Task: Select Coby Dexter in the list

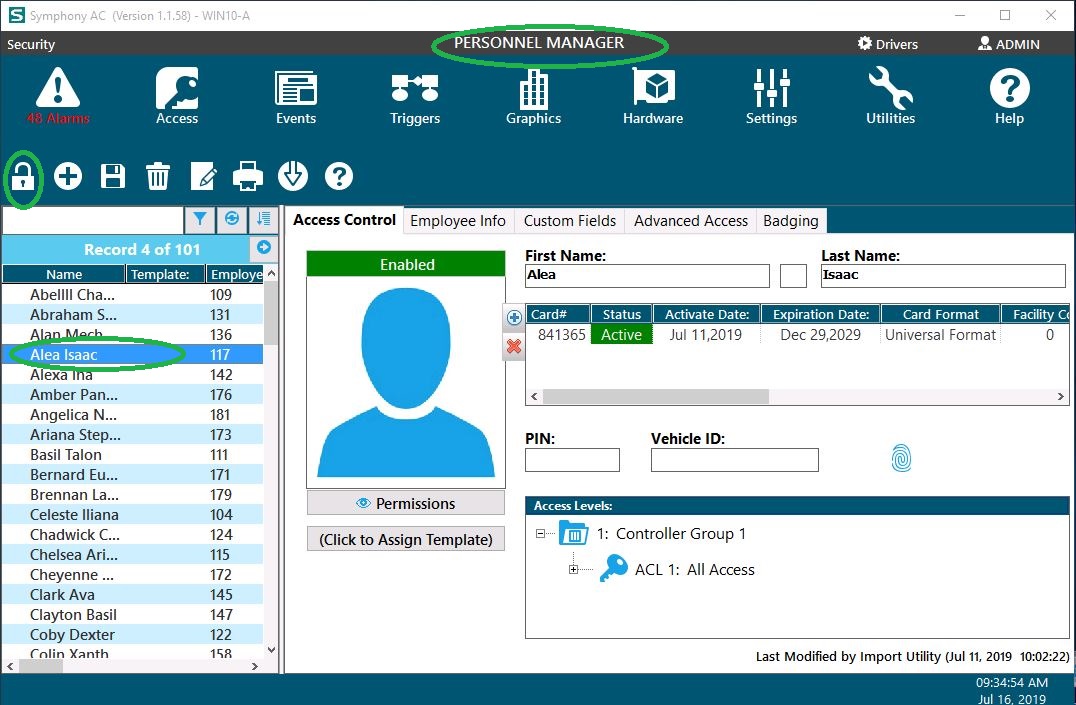Action: pos(132,634)
